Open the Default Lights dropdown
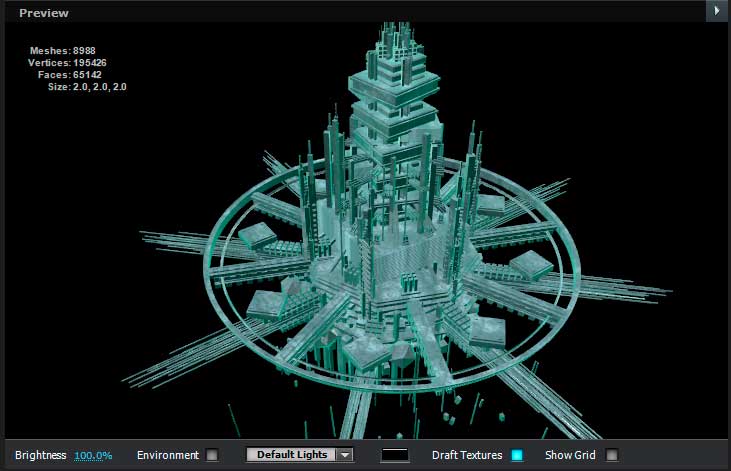This screenshot has height=471, width=731. pyautogui.click(x=290, y=455)
